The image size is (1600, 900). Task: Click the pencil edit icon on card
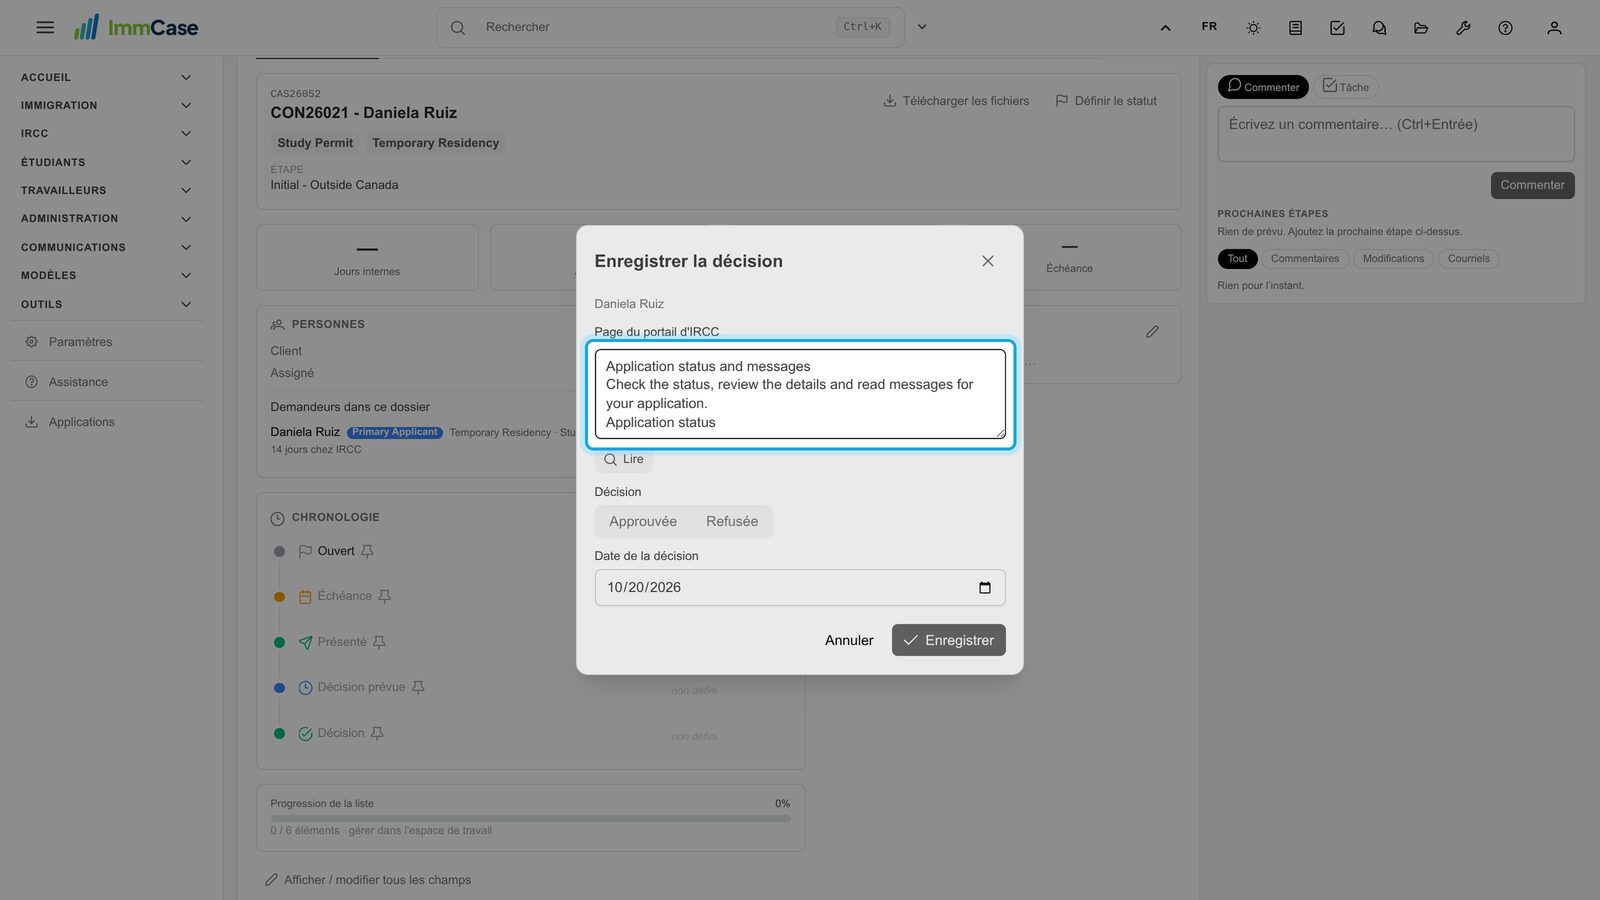(1152, 331)
